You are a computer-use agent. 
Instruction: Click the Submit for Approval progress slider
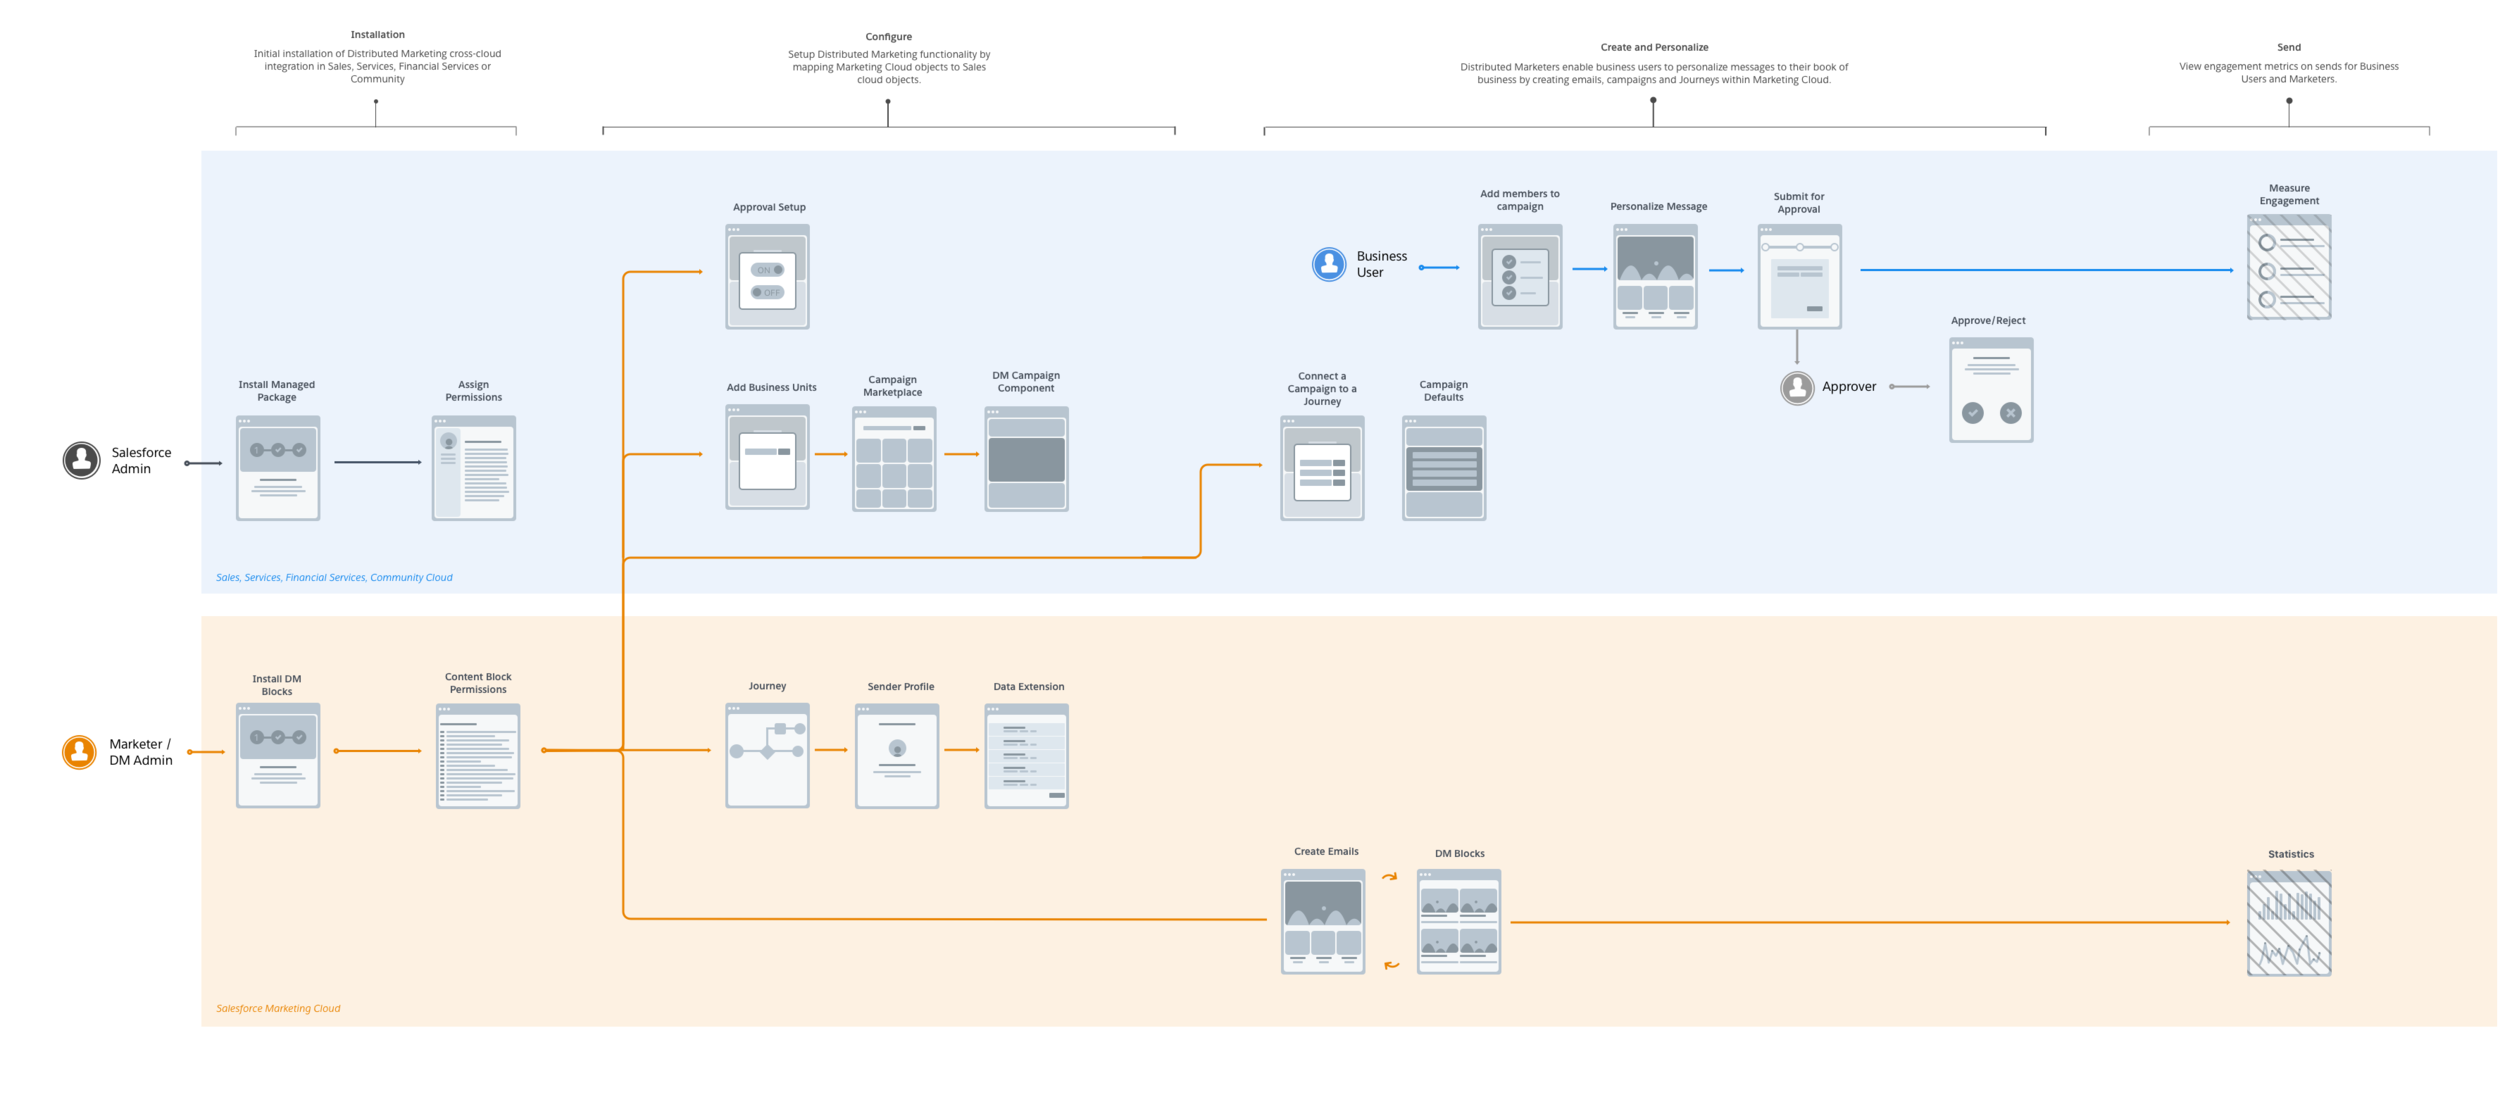click(x=1799, y=247)
